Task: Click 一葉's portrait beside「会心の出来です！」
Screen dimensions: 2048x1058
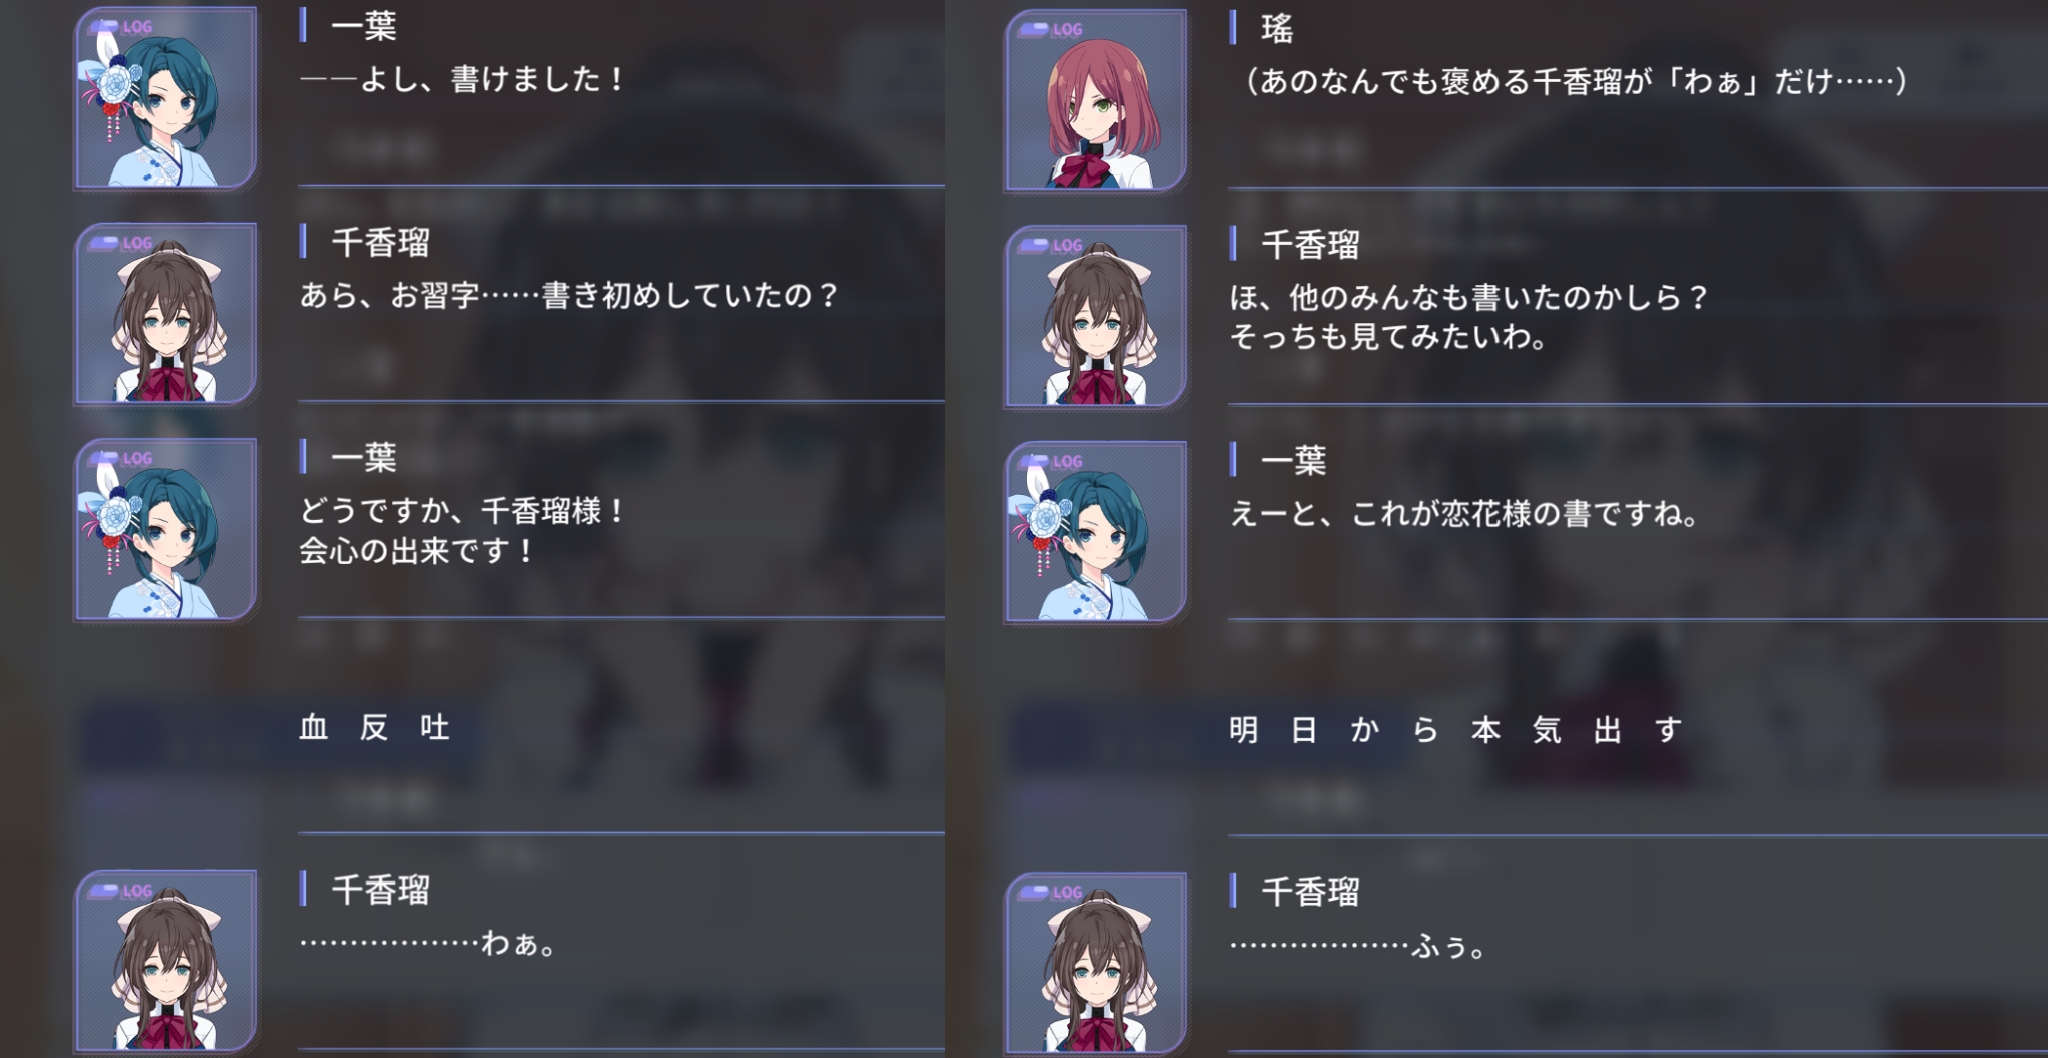Action: click(x=166, y=530)
